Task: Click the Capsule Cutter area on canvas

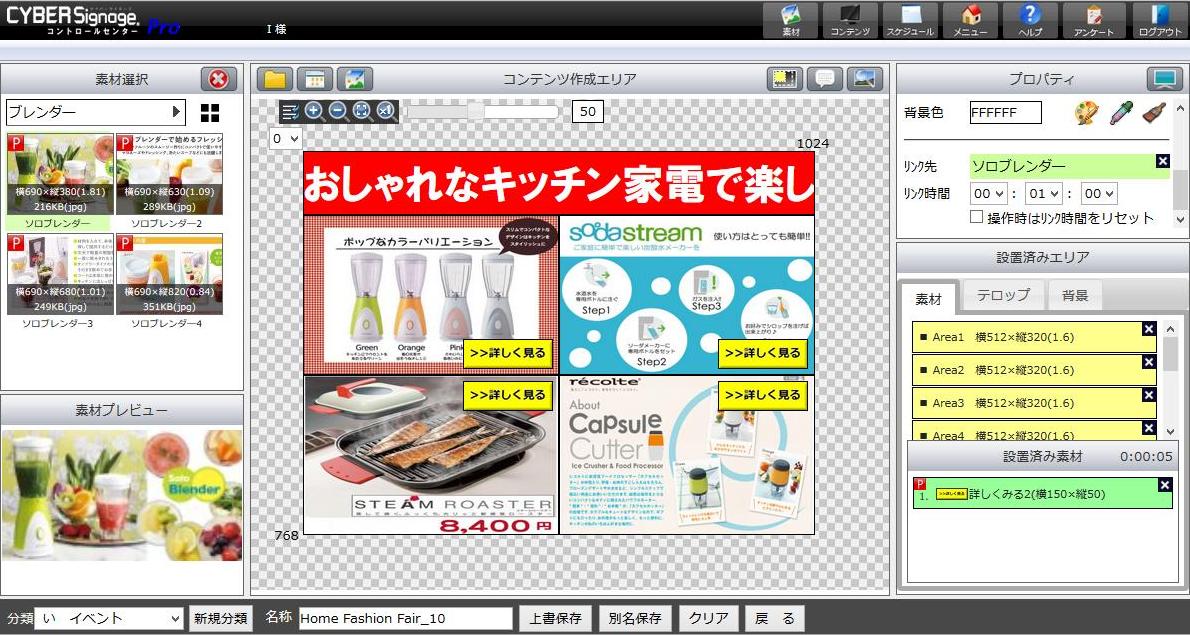Action: coord(687,454)
